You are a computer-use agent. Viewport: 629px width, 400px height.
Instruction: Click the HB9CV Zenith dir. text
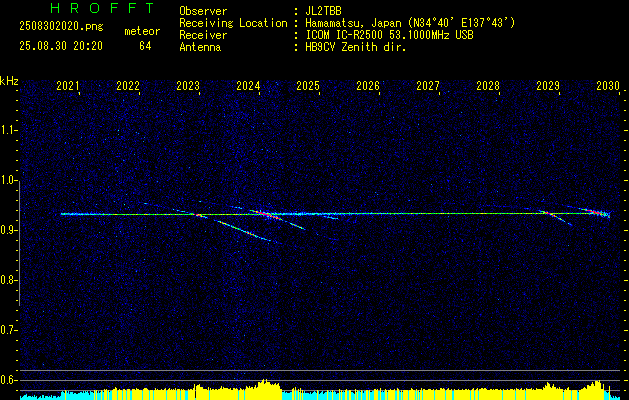pos(356,47)
